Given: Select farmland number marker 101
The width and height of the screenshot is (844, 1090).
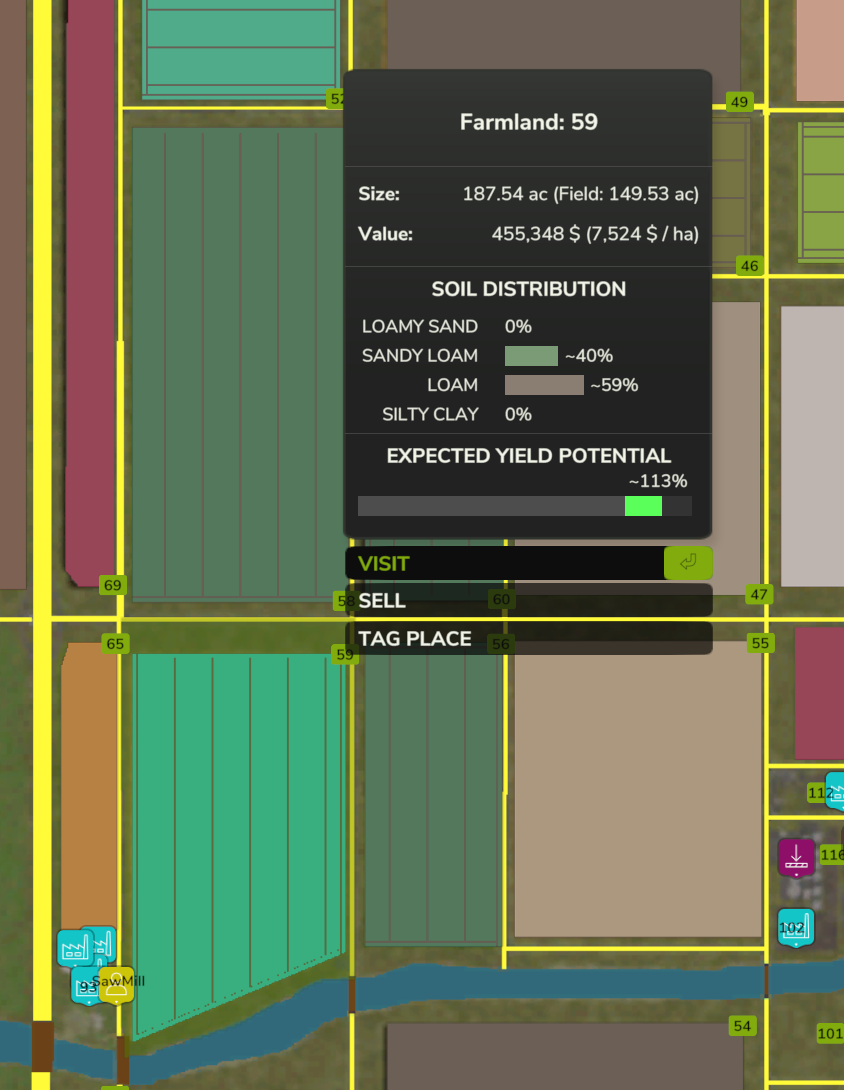Looking at the screenshot, I should click(830, 1034).
